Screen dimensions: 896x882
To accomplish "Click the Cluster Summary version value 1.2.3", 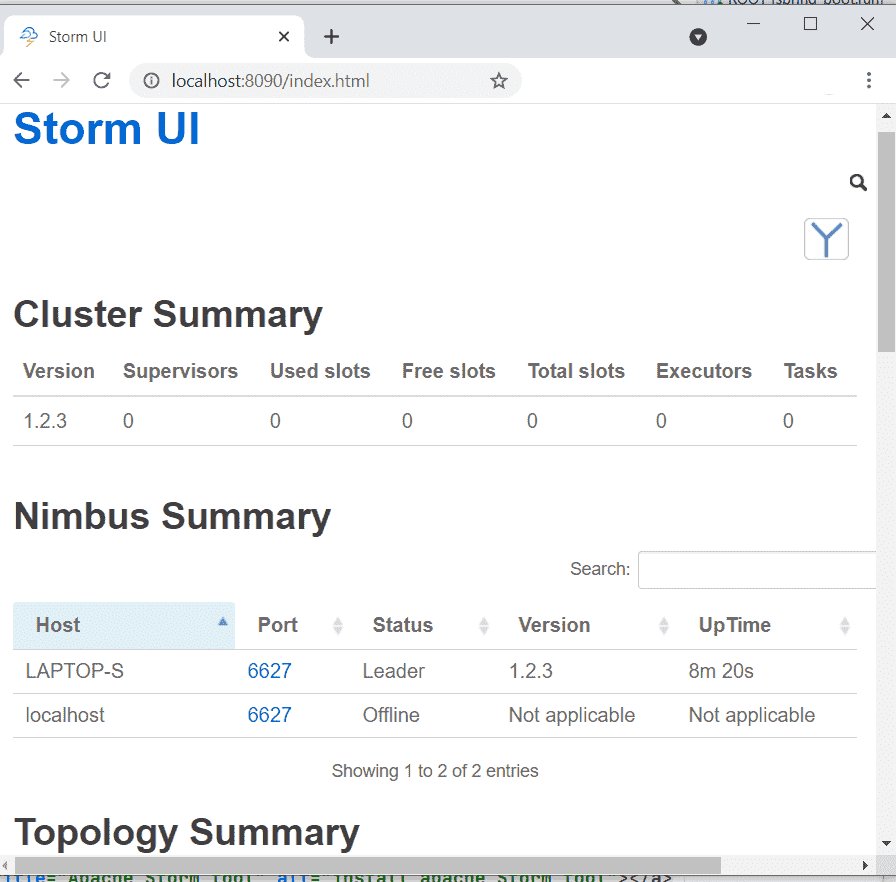I will pos(45,421).
